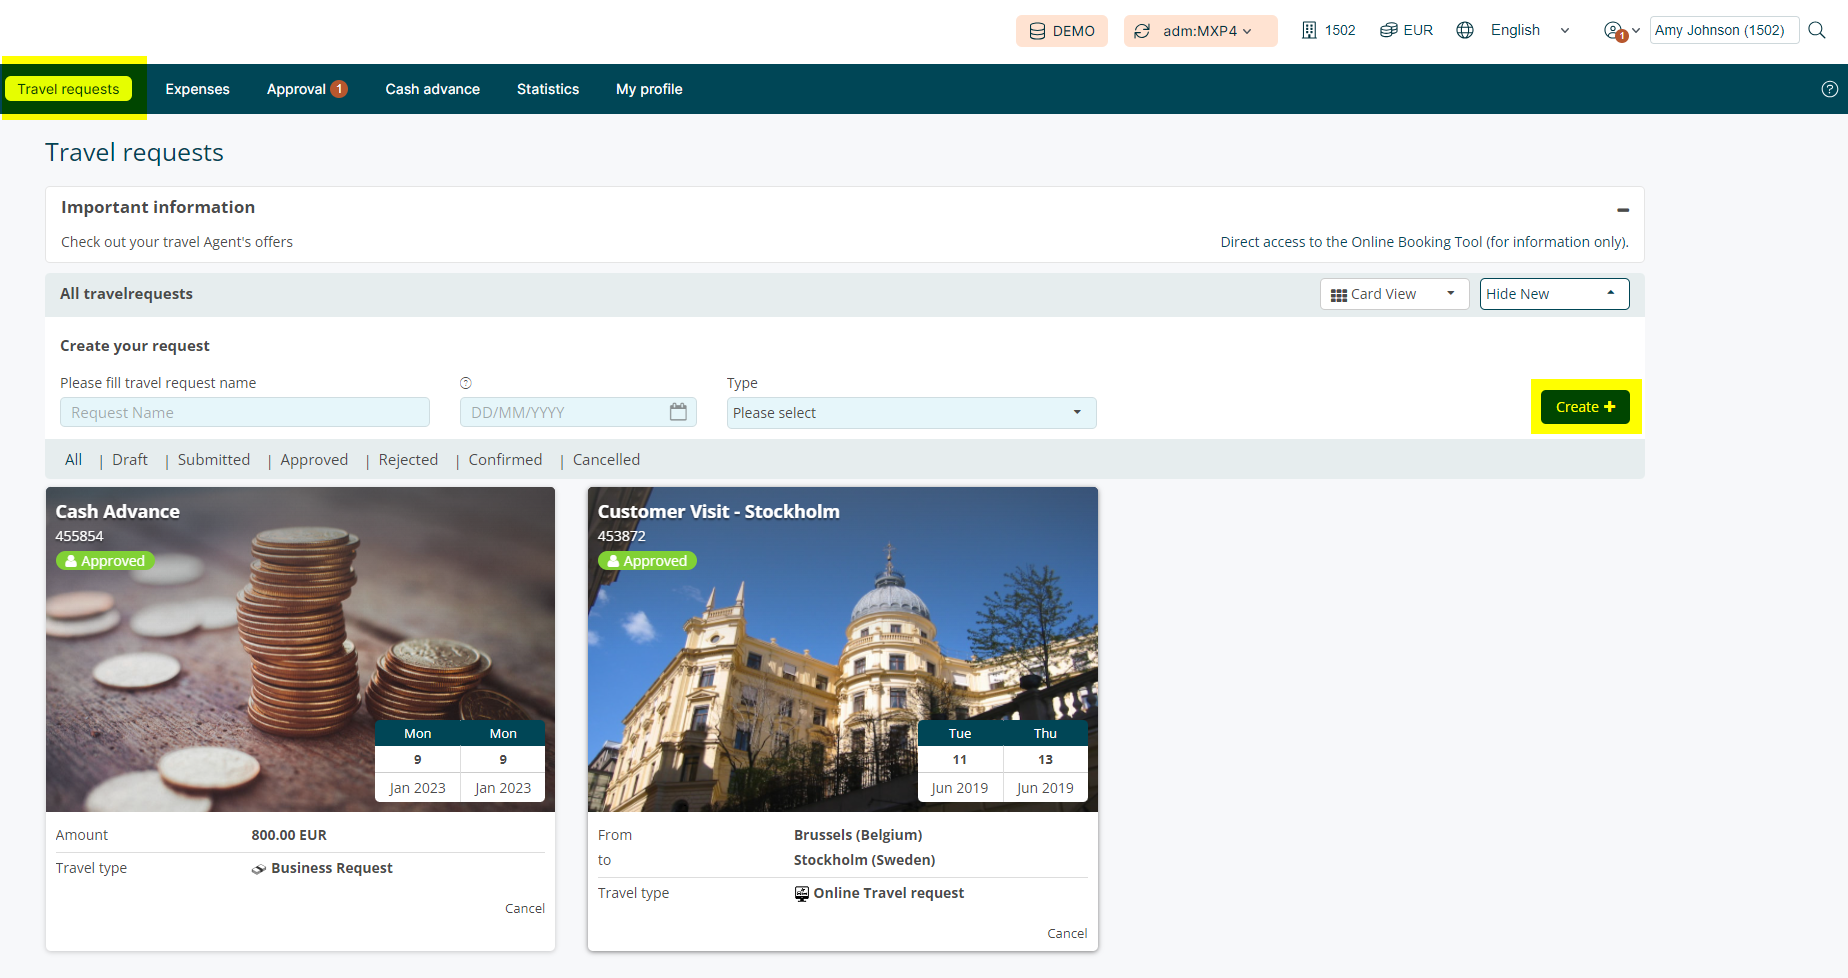1848x978 pixels.
Task: Click the globe language icon
Action: click(1465, 30)
